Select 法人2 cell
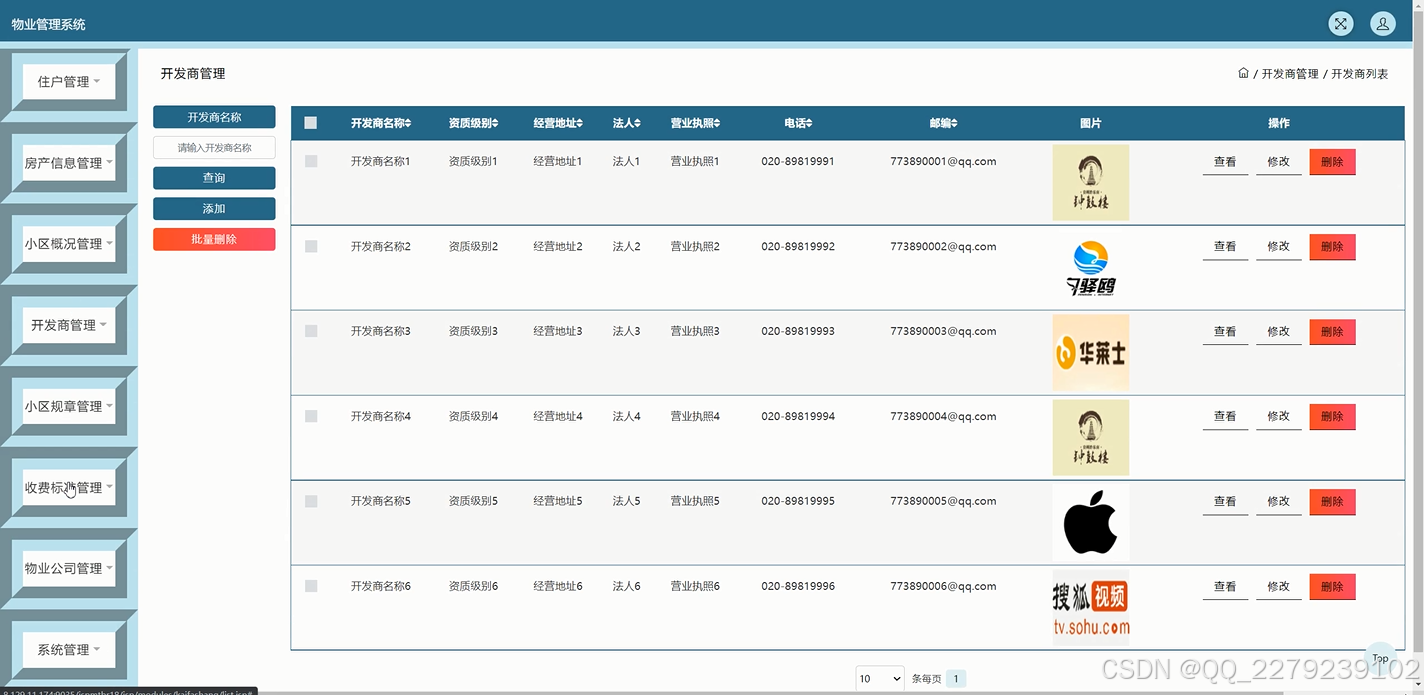Image resolution: width=1424 pixels, height=695 pixels. (626, 246)
